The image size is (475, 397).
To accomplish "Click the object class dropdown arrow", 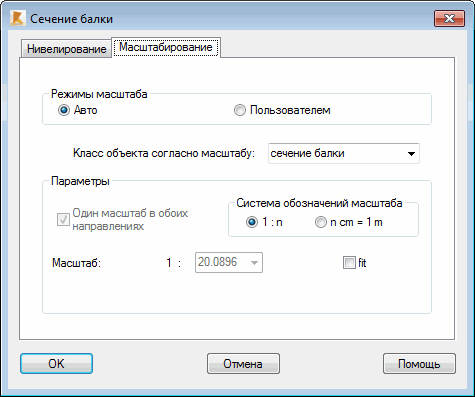I will click(x=411, y=154).
